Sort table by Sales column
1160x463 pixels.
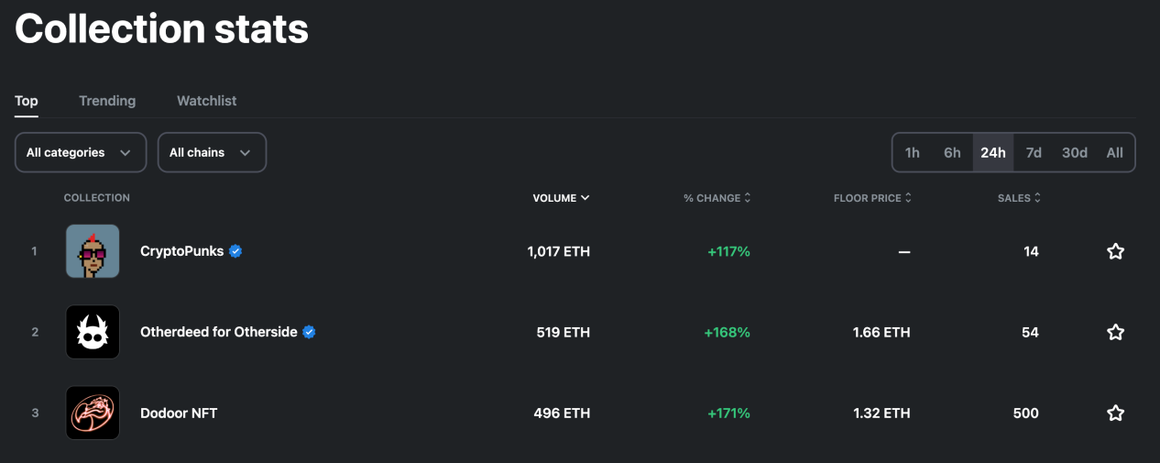1019,198
